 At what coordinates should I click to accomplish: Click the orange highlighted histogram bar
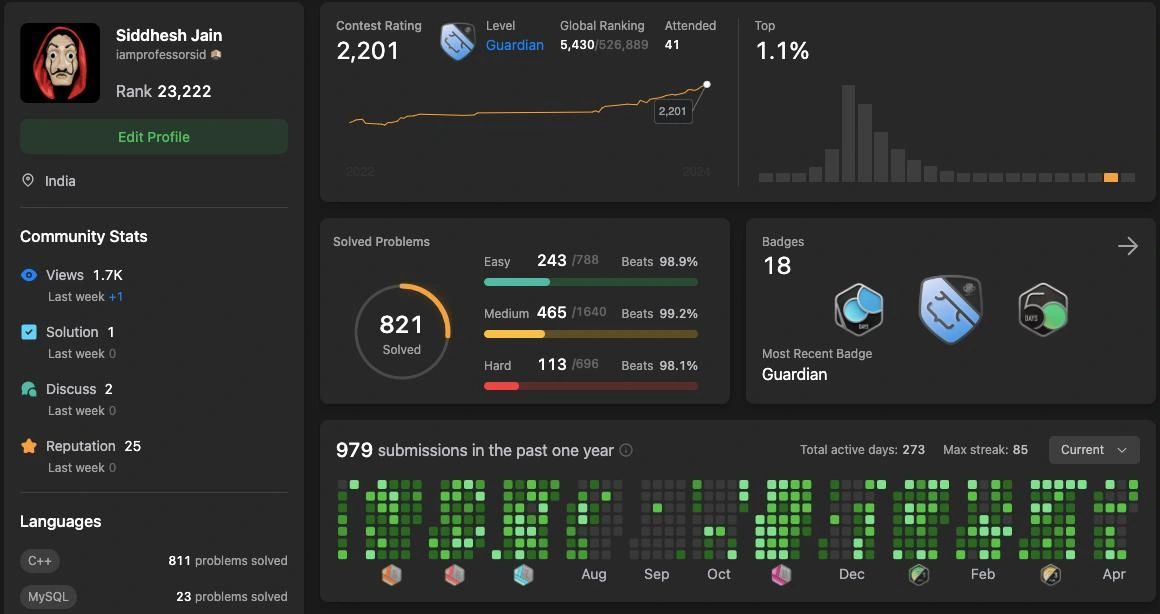point(1110,178)
